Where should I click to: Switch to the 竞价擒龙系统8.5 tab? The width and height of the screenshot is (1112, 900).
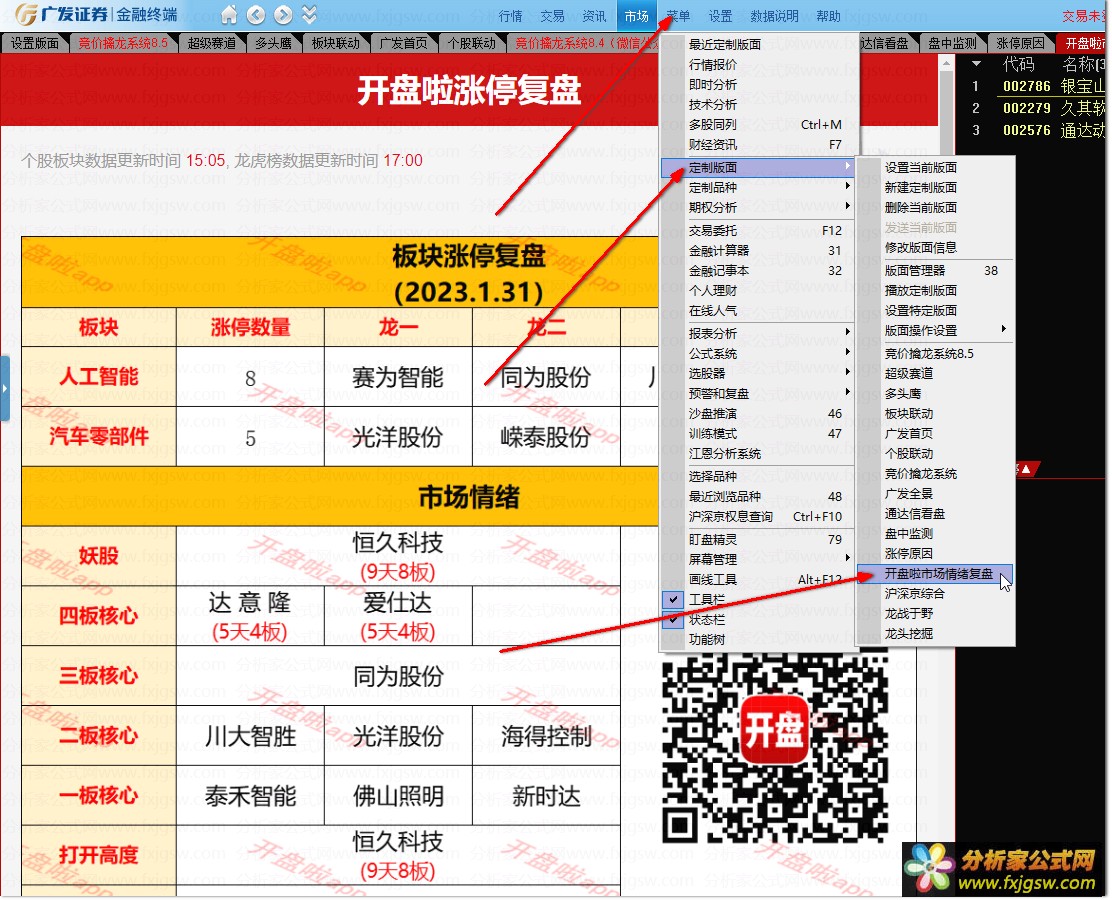123,43
